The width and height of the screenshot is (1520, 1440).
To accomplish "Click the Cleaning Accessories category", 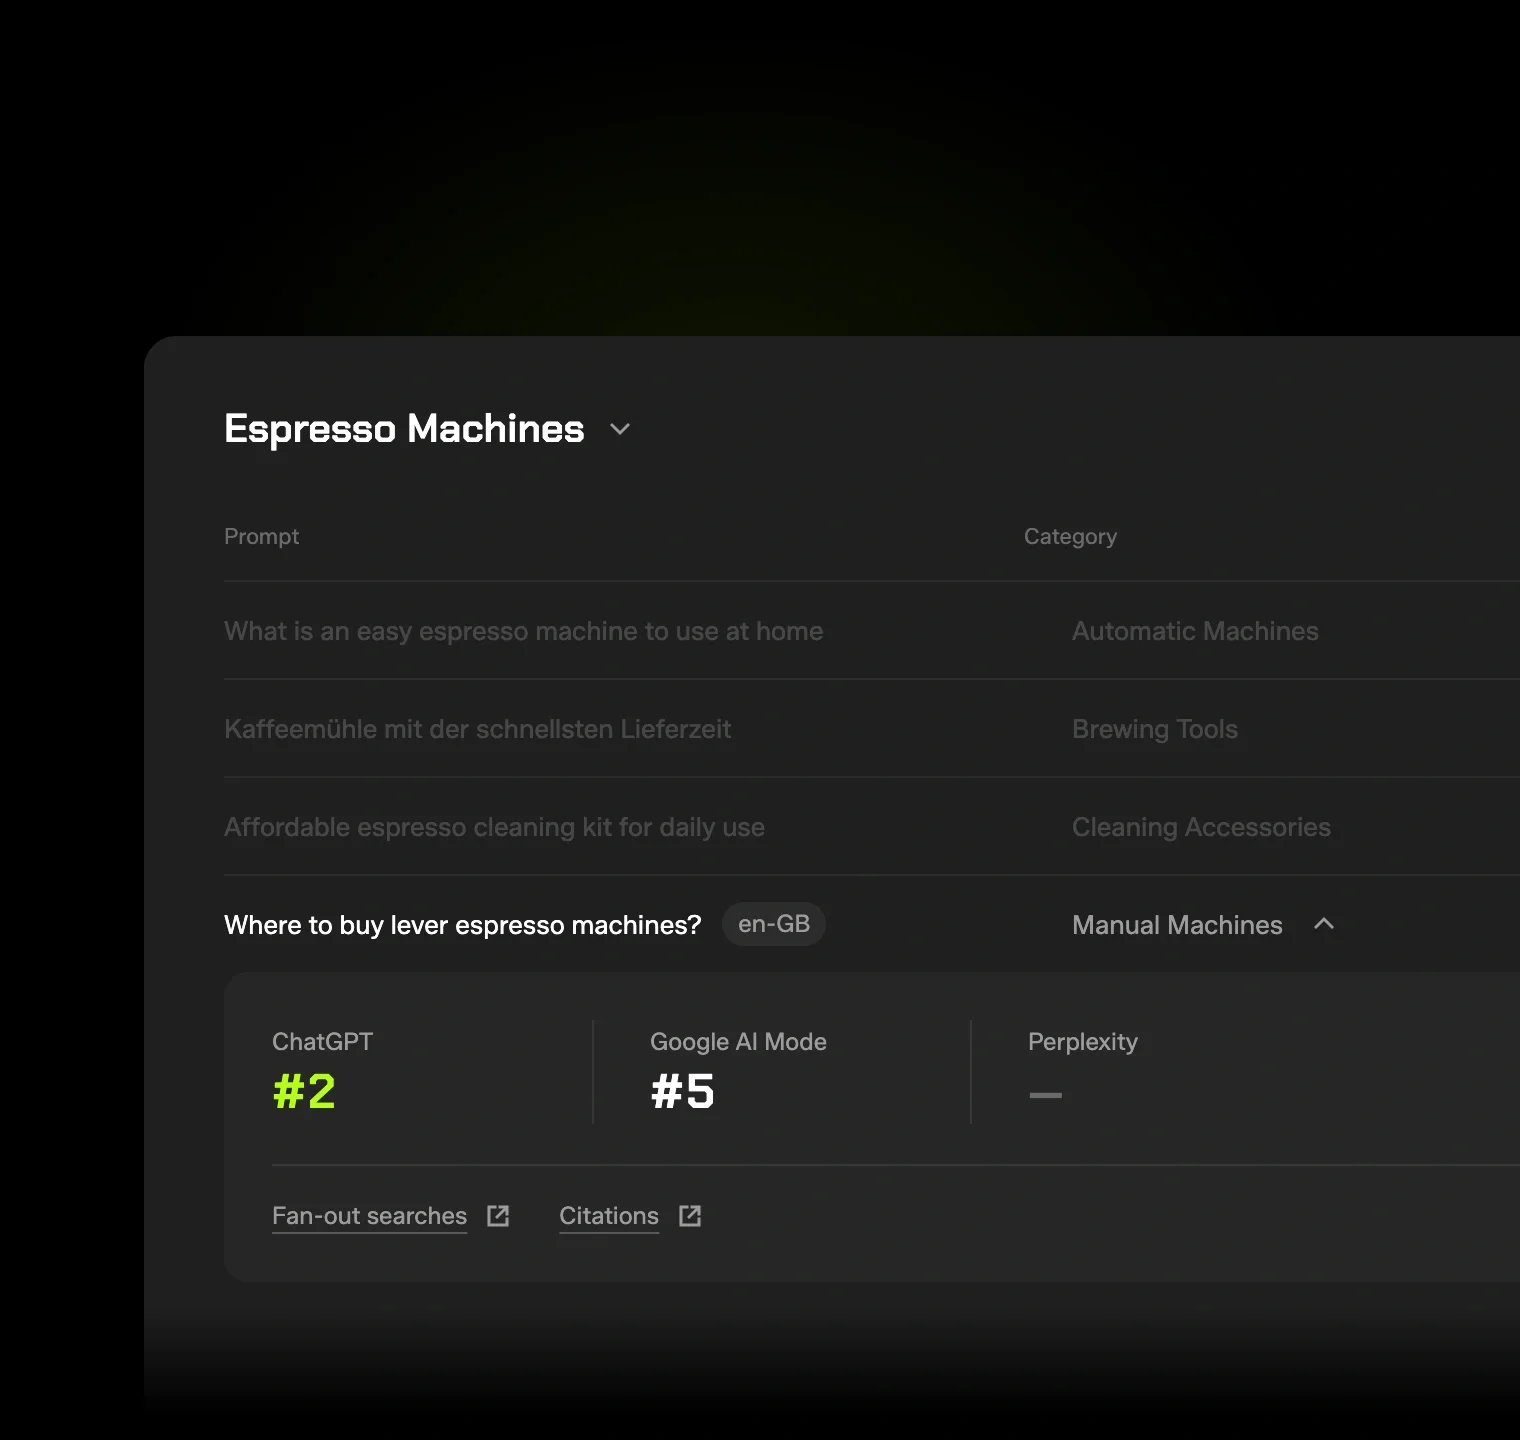I will point(1201,827).
